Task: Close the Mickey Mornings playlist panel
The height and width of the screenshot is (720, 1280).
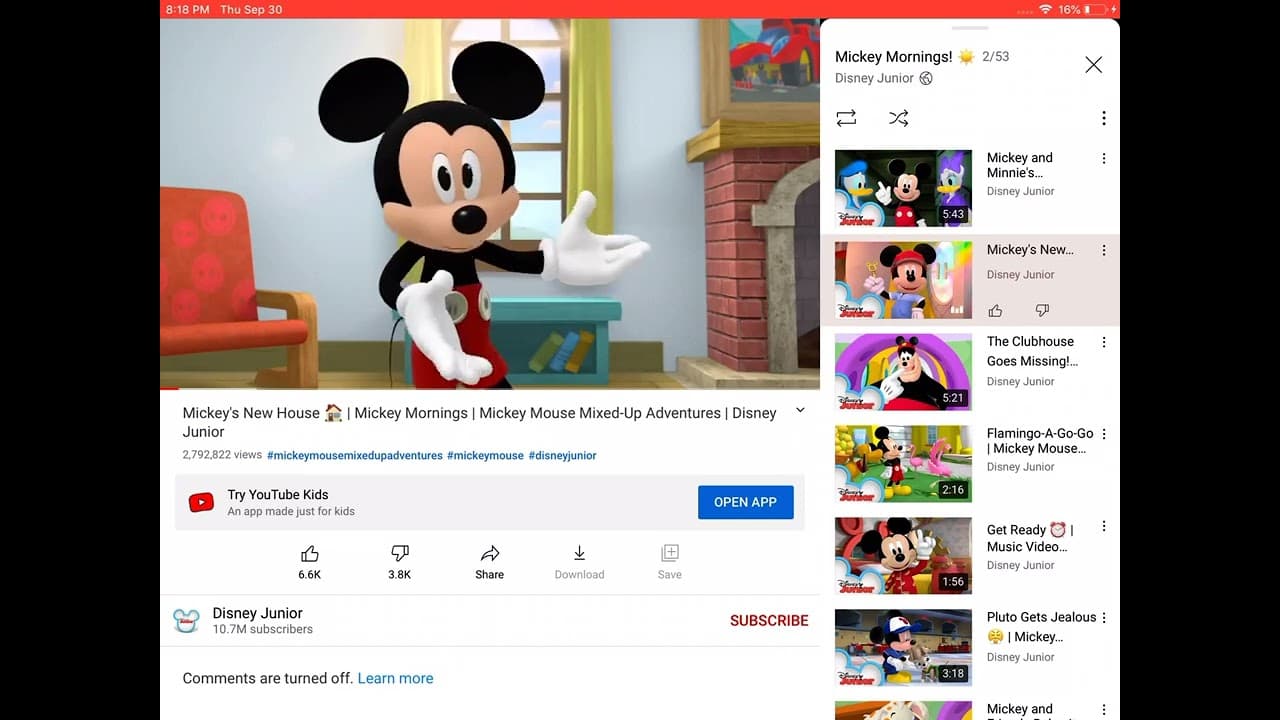Action: 1094,65
